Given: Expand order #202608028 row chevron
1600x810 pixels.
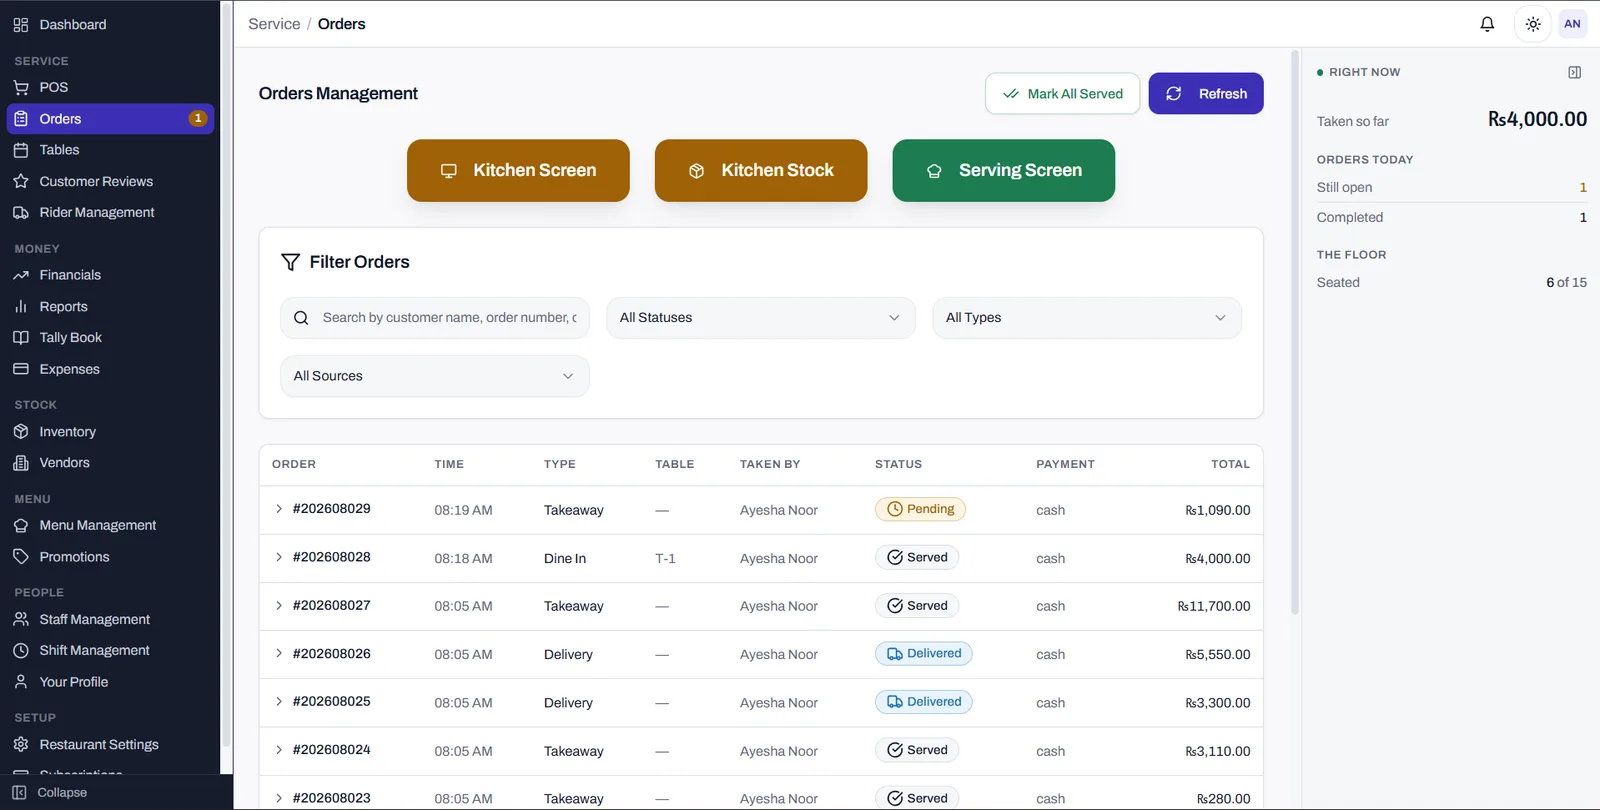Looking at the screenshot, I should 279,557.
